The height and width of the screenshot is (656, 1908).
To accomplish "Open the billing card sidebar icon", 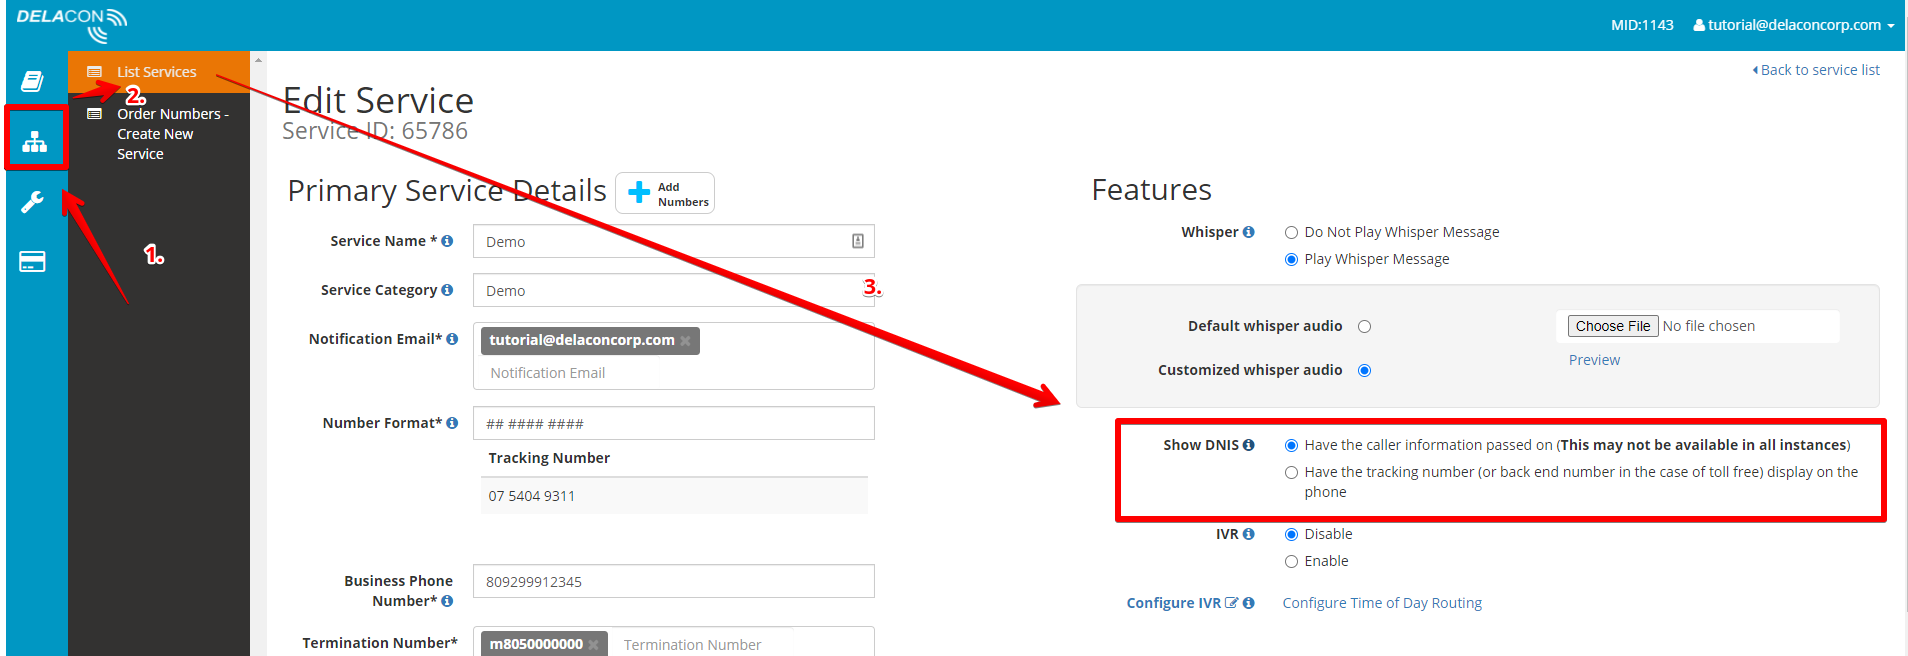I will pyautogui.click(x=33, y=262).
